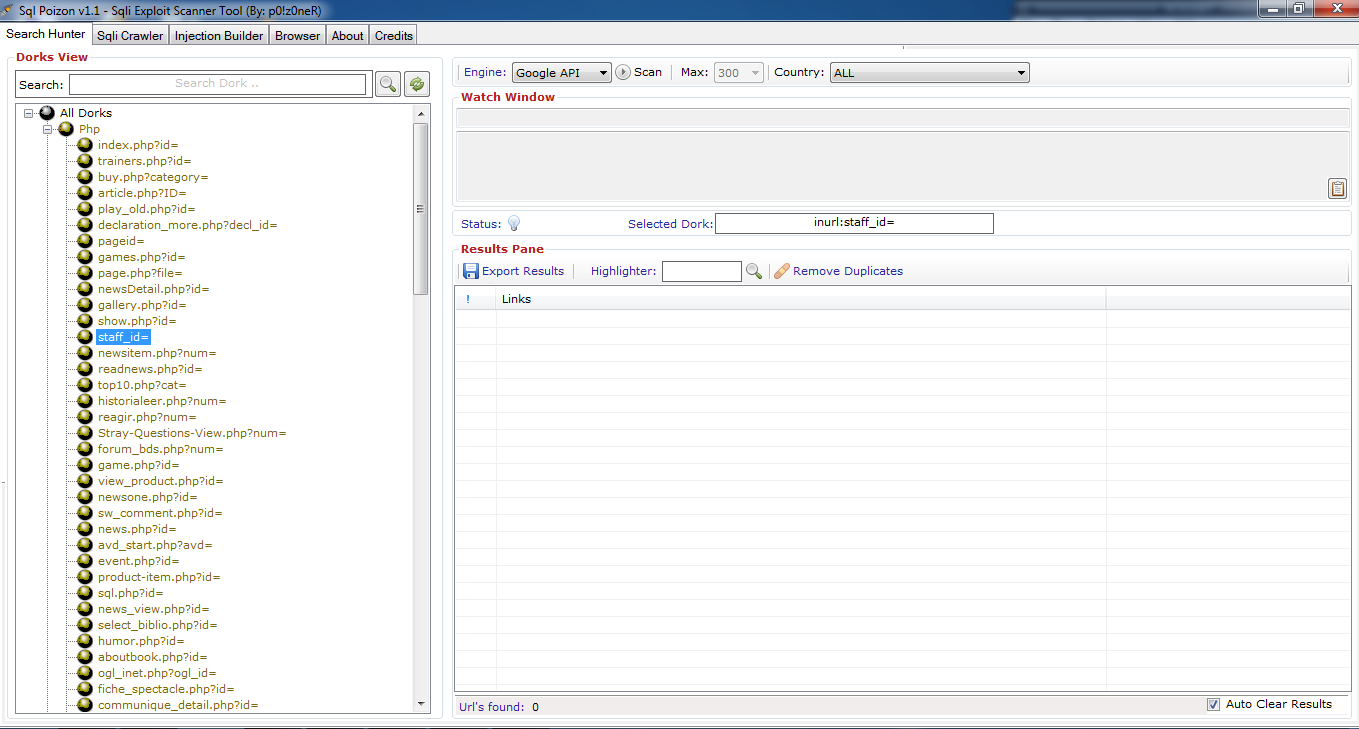Click the sphere icon beside trainers.php?id=
Viewport: 1359px width, 729px height.
(x=85, y=161)
